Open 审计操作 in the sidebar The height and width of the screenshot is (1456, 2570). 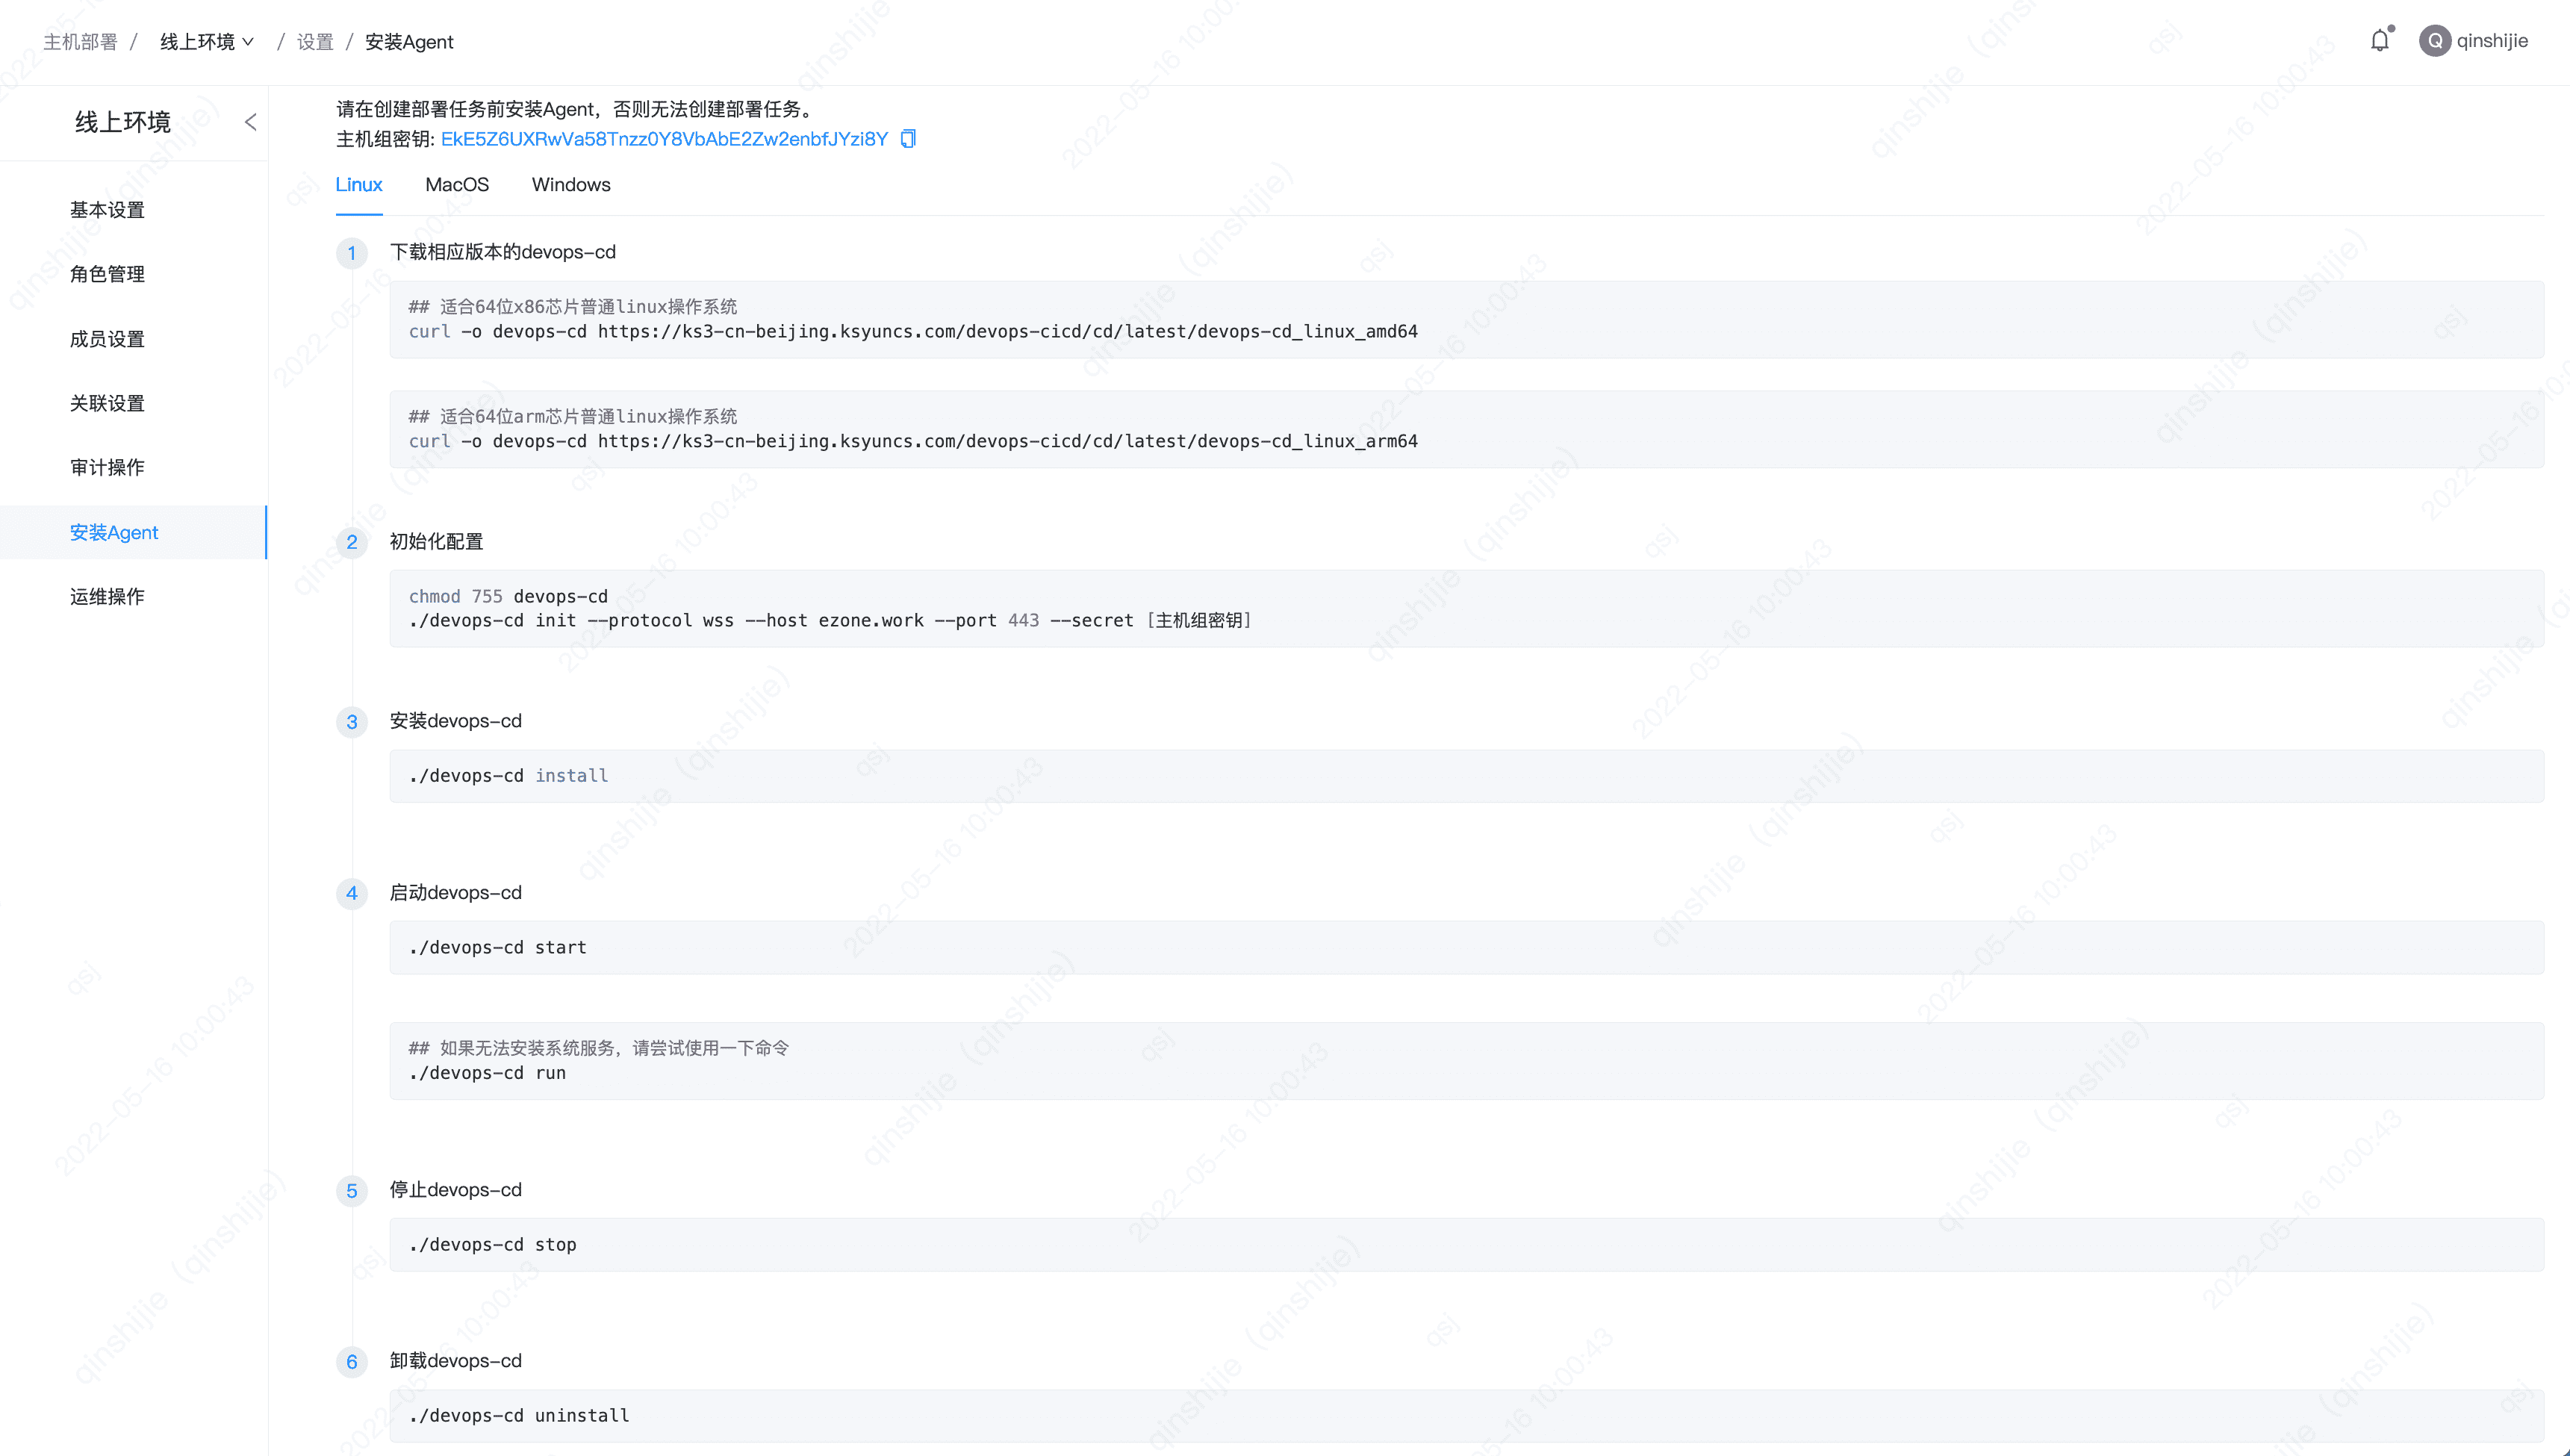click(107, 467)
